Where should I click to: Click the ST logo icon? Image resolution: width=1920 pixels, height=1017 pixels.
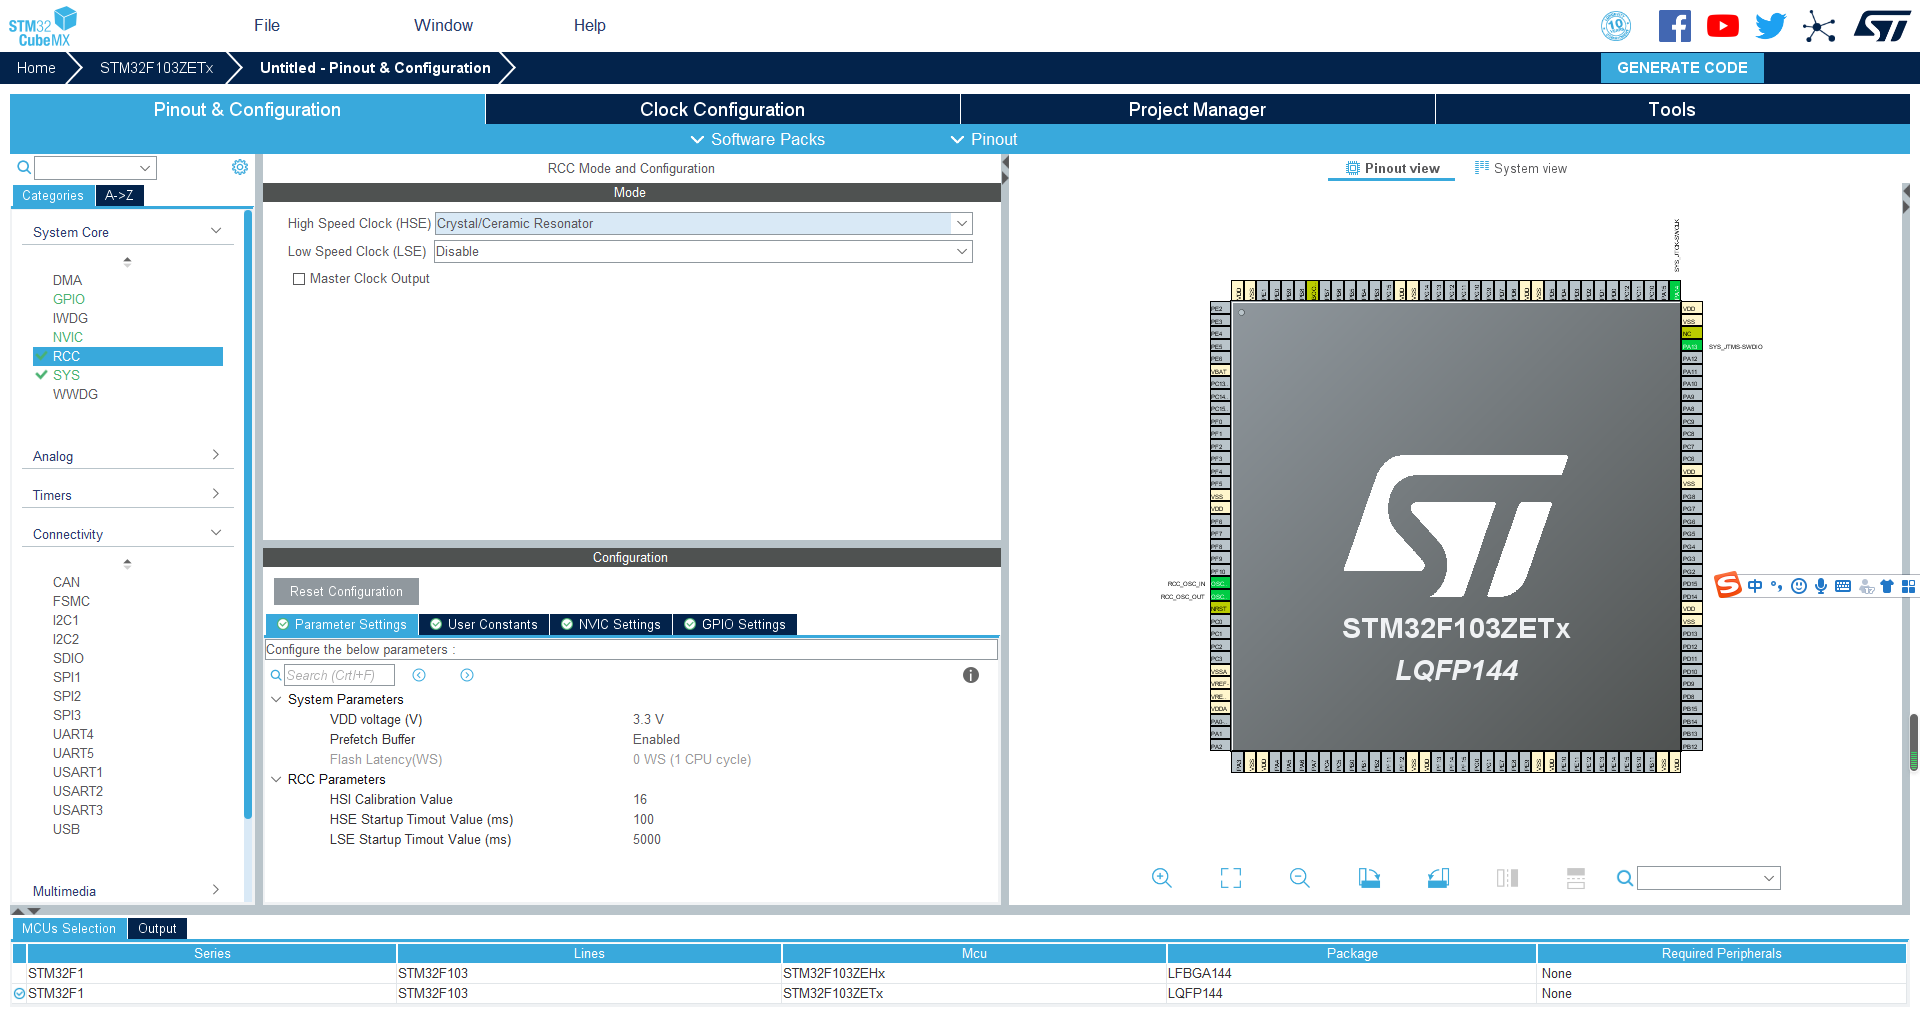1882,26
